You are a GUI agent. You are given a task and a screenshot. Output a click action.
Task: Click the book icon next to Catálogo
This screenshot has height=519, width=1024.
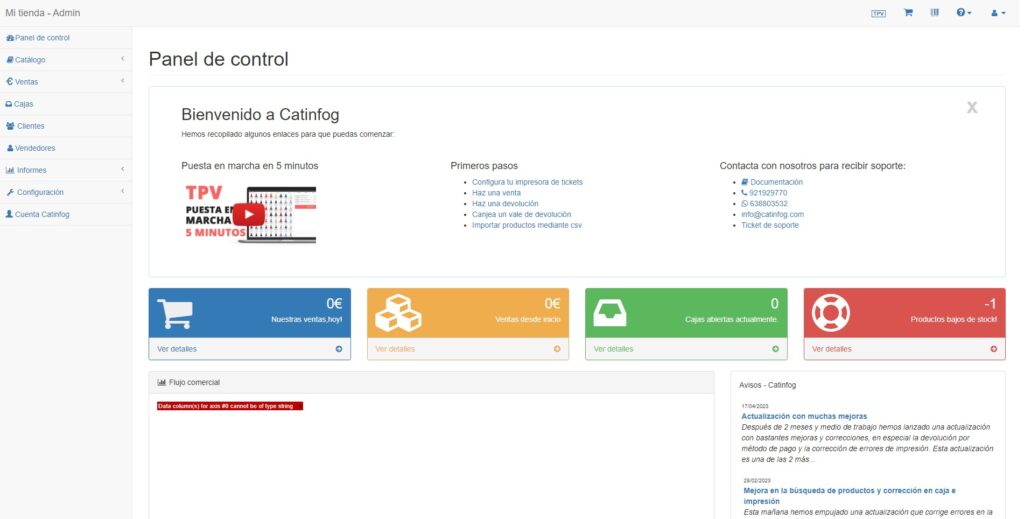click(10, 59)
